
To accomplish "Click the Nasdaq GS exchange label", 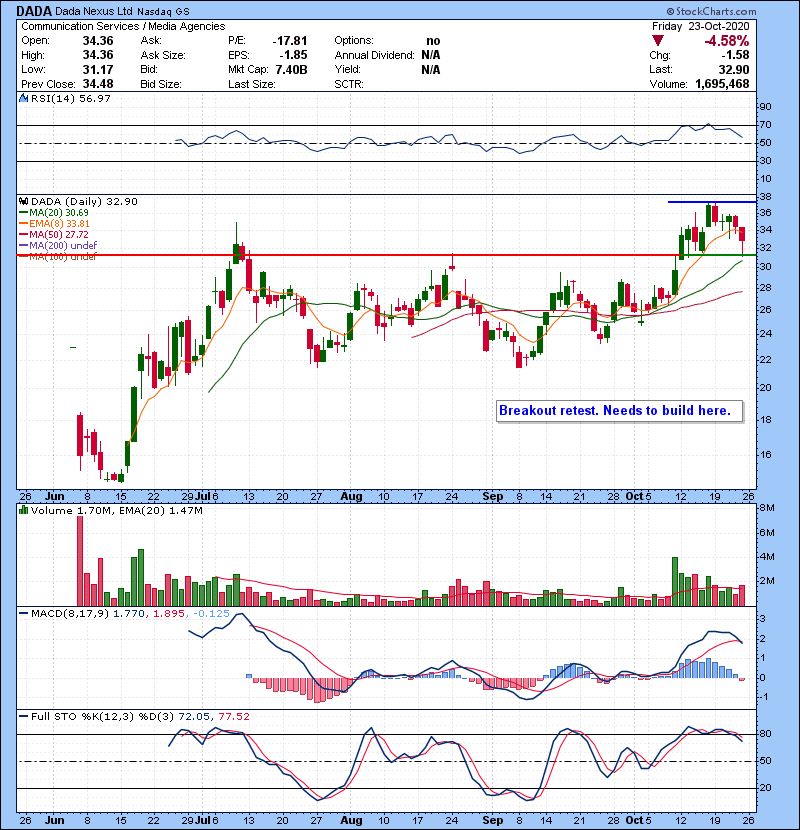I will (x=163, y=12).
